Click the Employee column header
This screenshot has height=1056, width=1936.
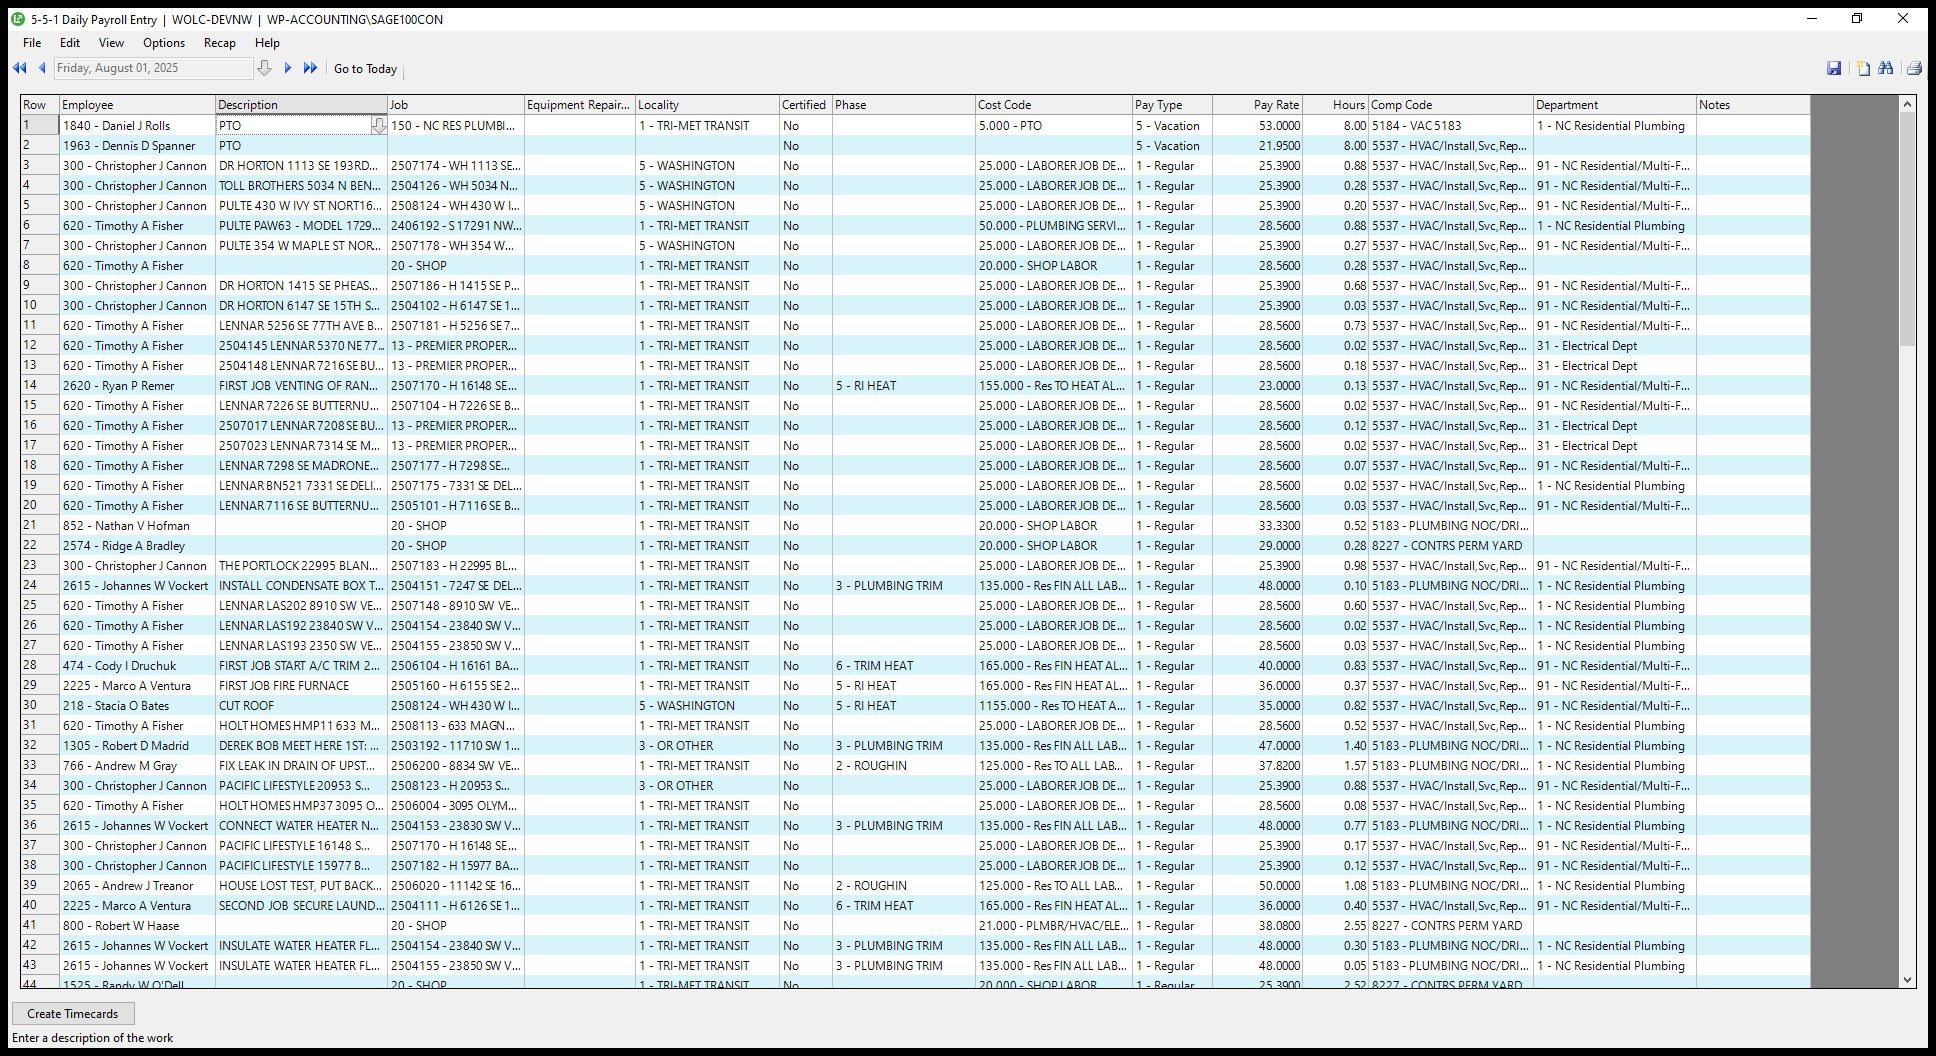pyautogui.click(x=137, y=105)
